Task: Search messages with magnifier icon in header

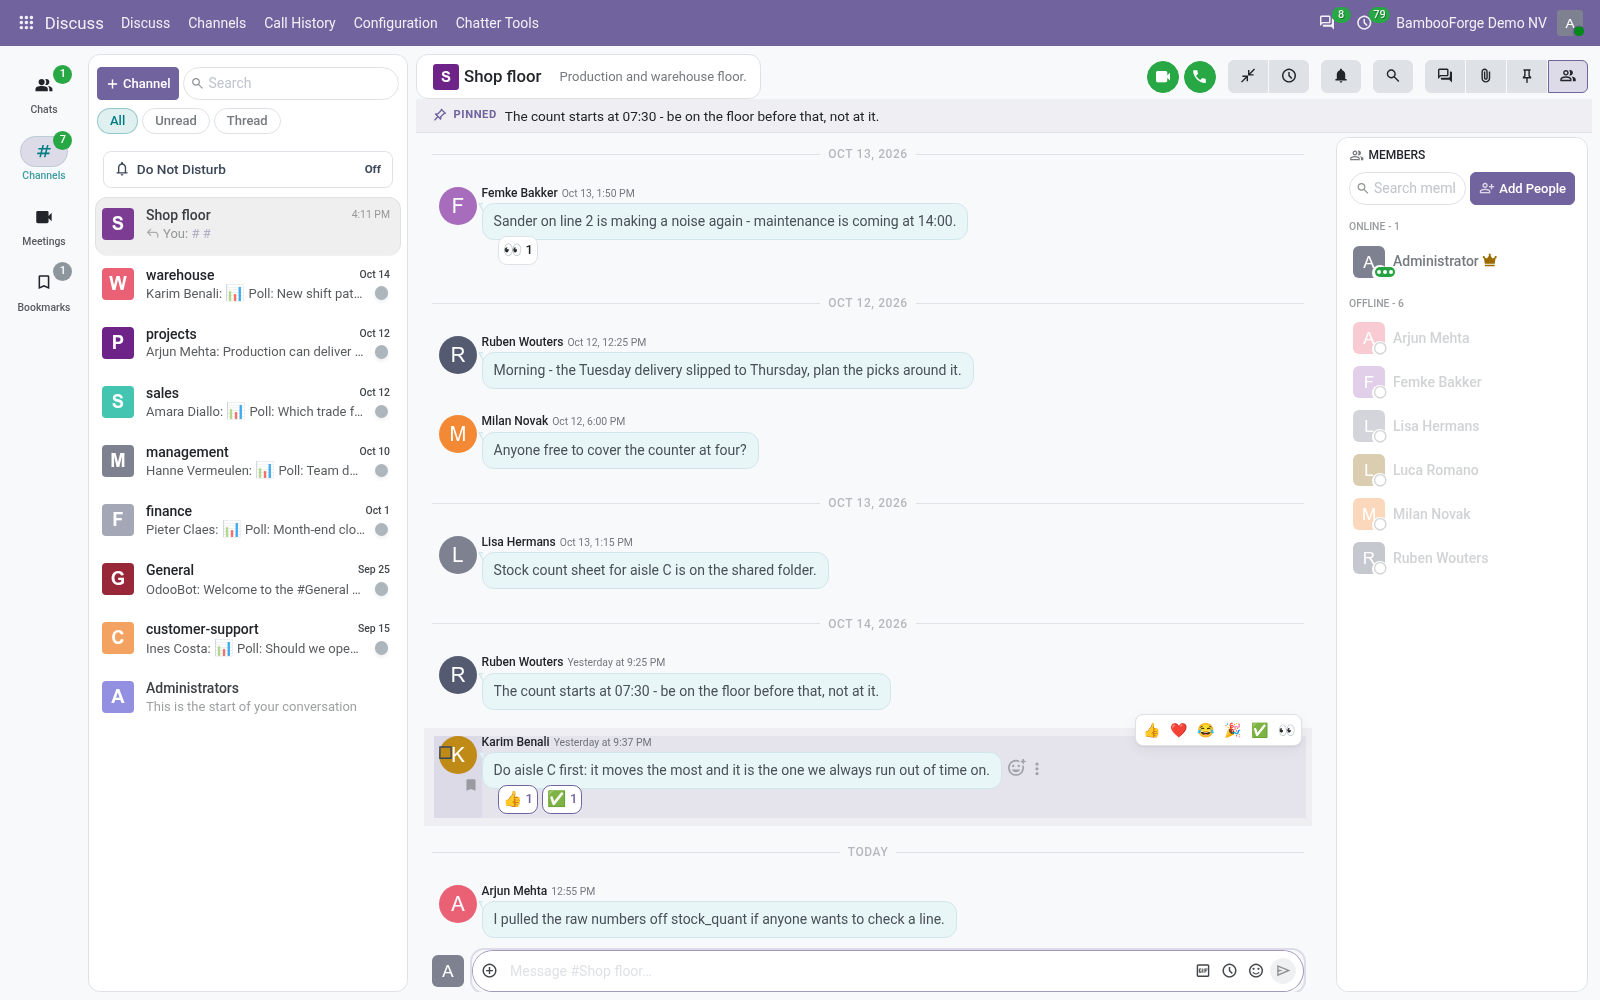Action: click(1393, 76)
